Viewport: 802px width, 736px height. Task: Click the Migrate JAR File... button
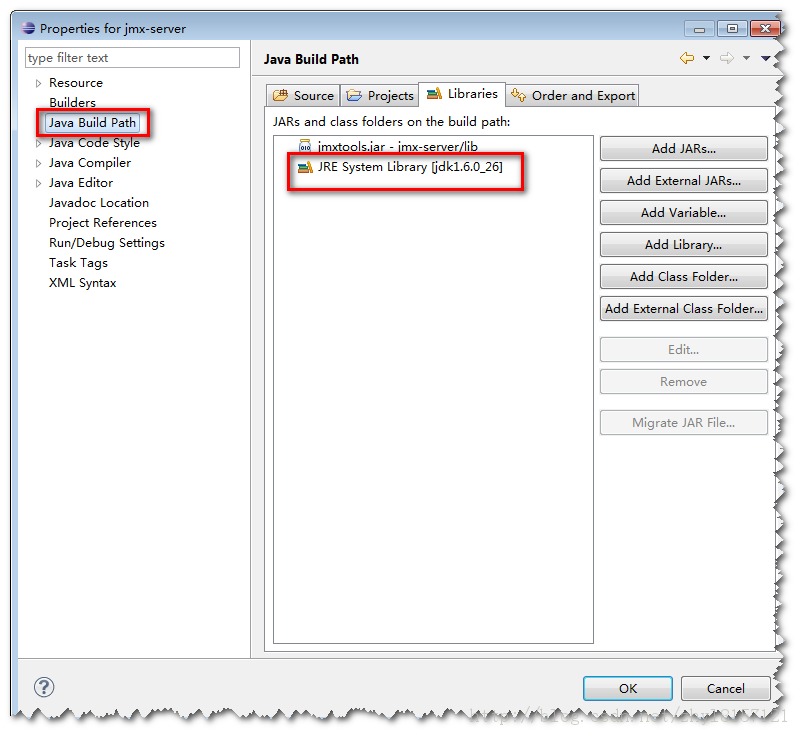click(683, 423)
